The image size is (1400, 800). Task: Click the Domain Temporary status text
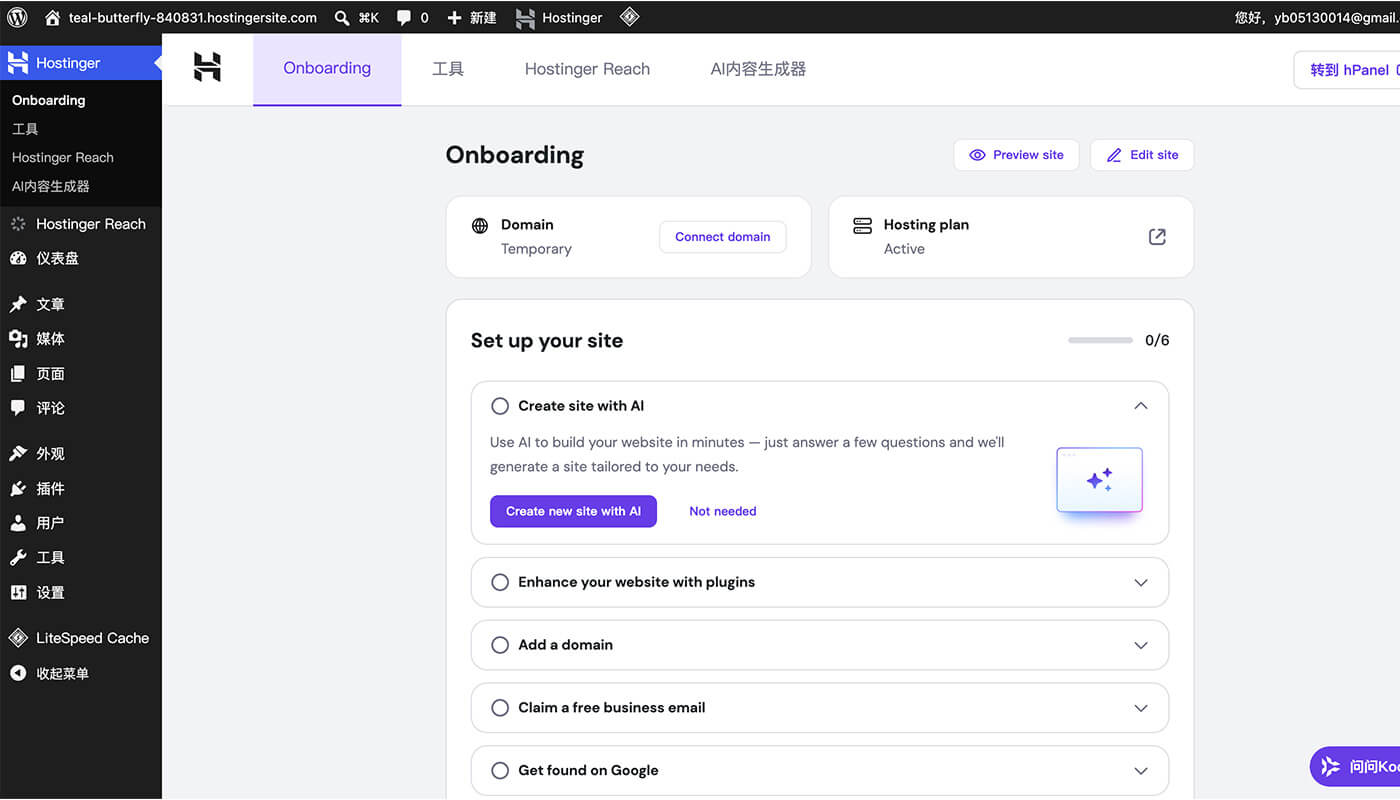[536, 249]
